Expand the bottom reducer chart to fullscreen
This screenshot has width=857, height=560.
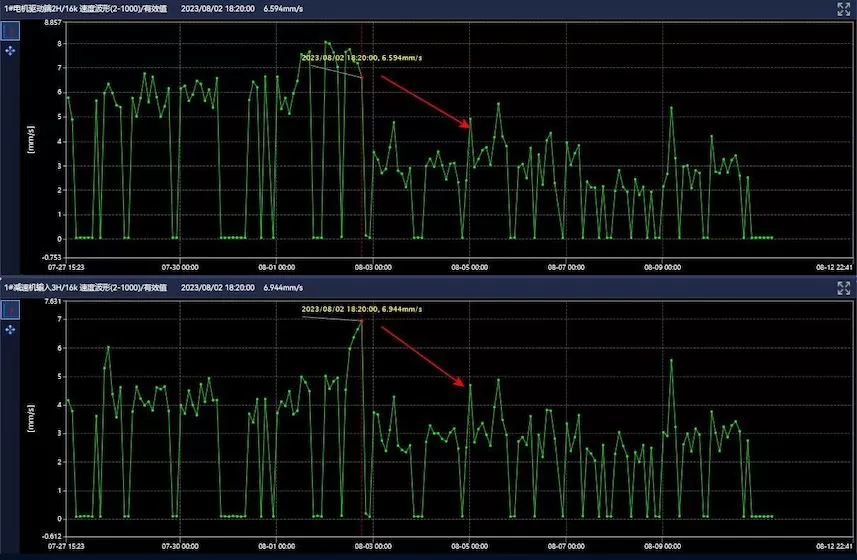coord(843,288)
